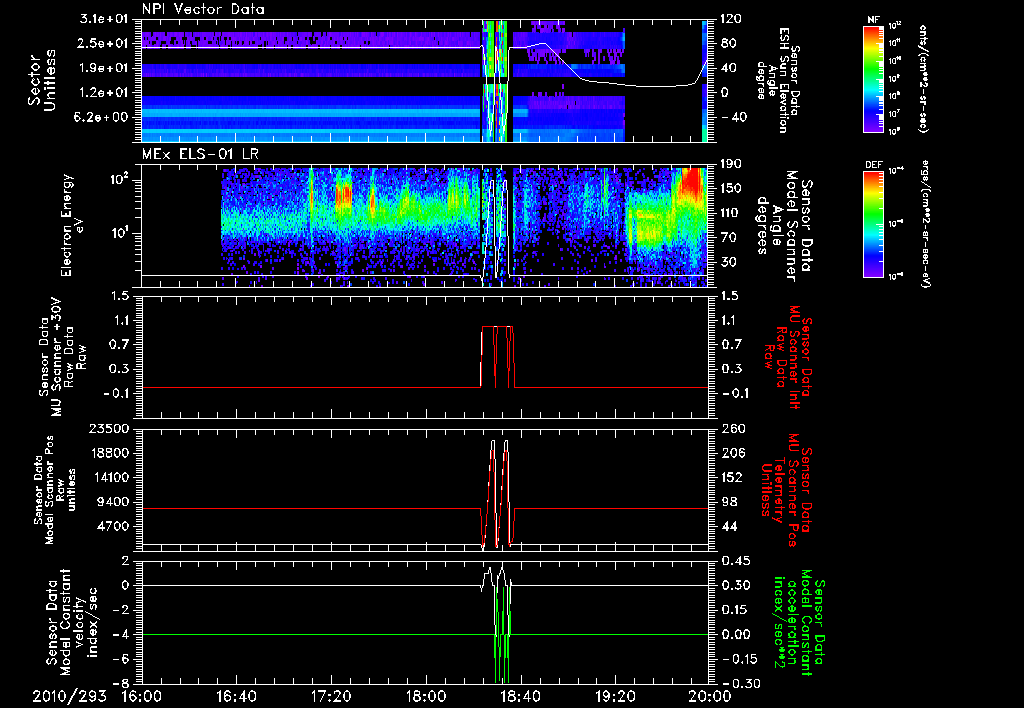Click the double peak in Scanner Pos plot
Image resolution: width=1024 pixels, height=708 pixels.
pos(498,493)
